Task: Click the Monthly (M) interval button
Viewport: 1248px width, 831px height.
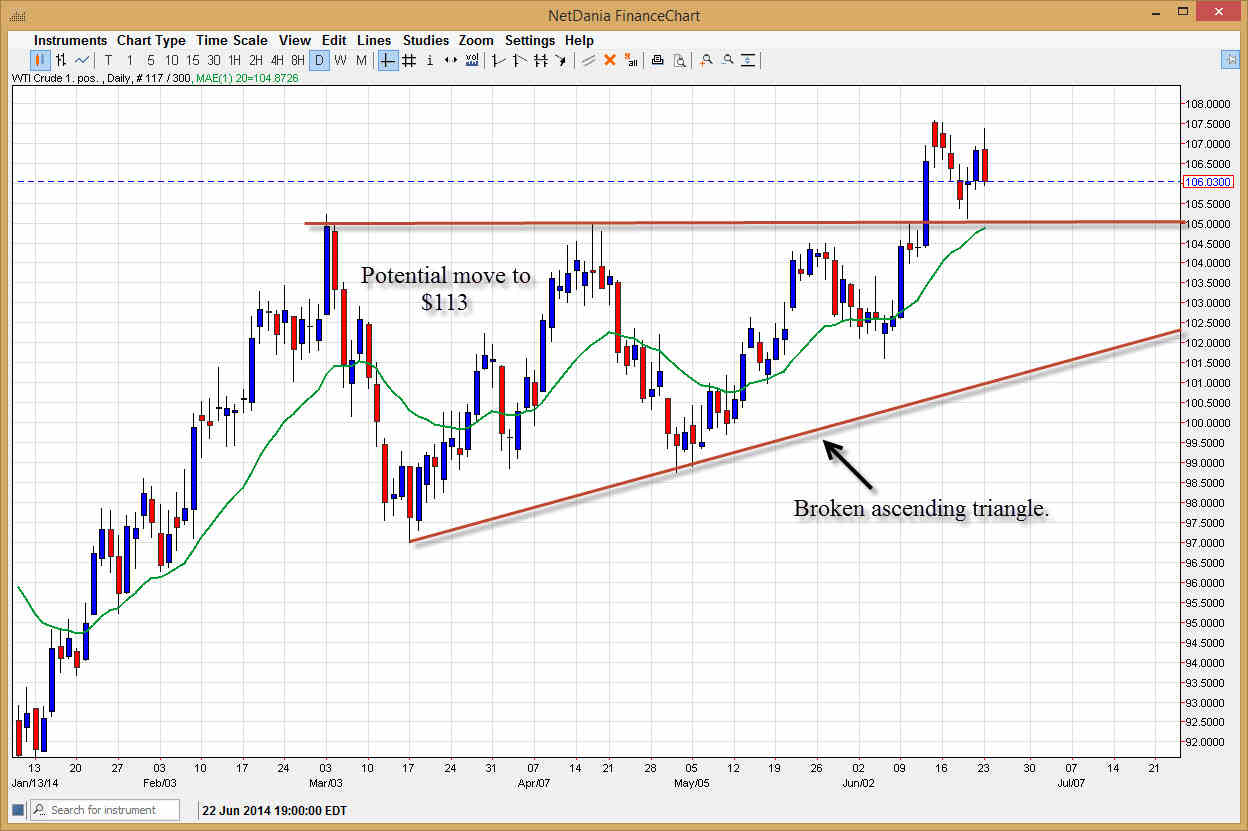Action: pyautogui.click(x=360, y=60)
